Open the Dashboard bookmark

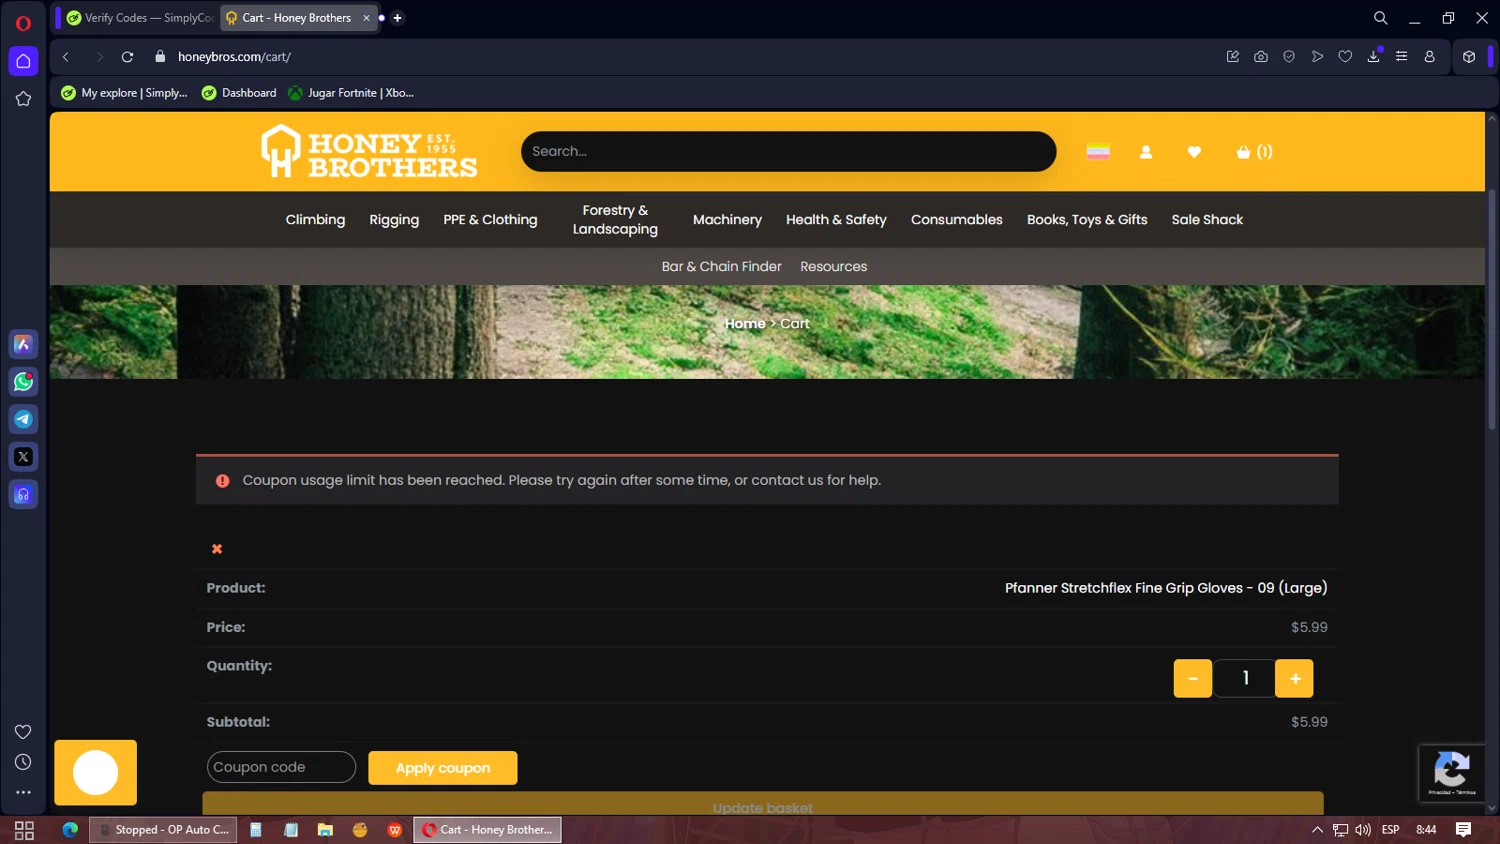click(239, 93)
